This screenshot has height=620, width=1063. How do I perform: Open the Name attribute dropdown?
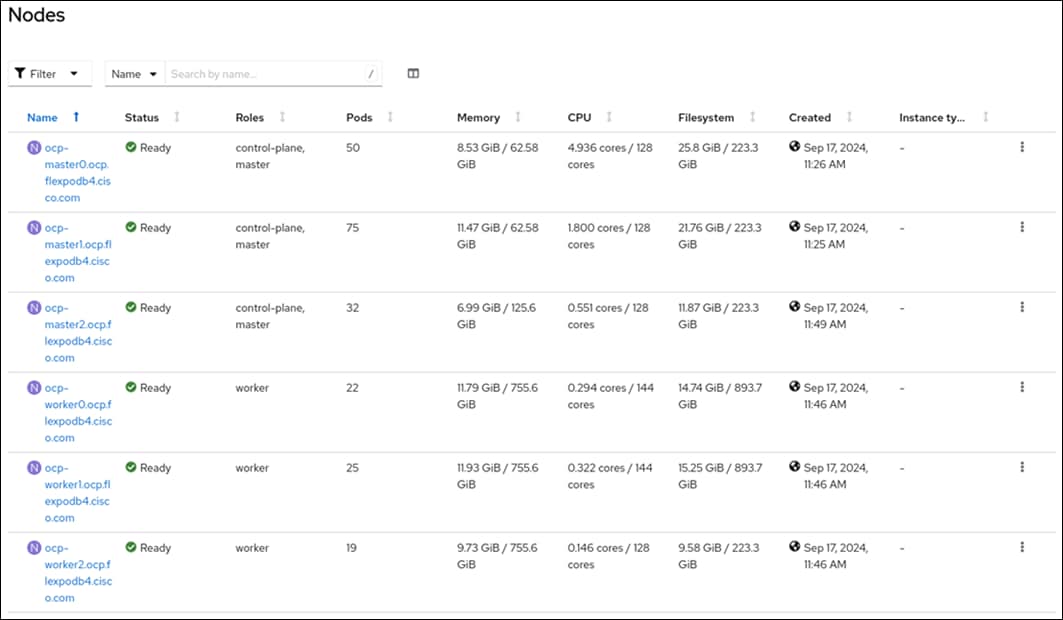(x=134, y=72)
